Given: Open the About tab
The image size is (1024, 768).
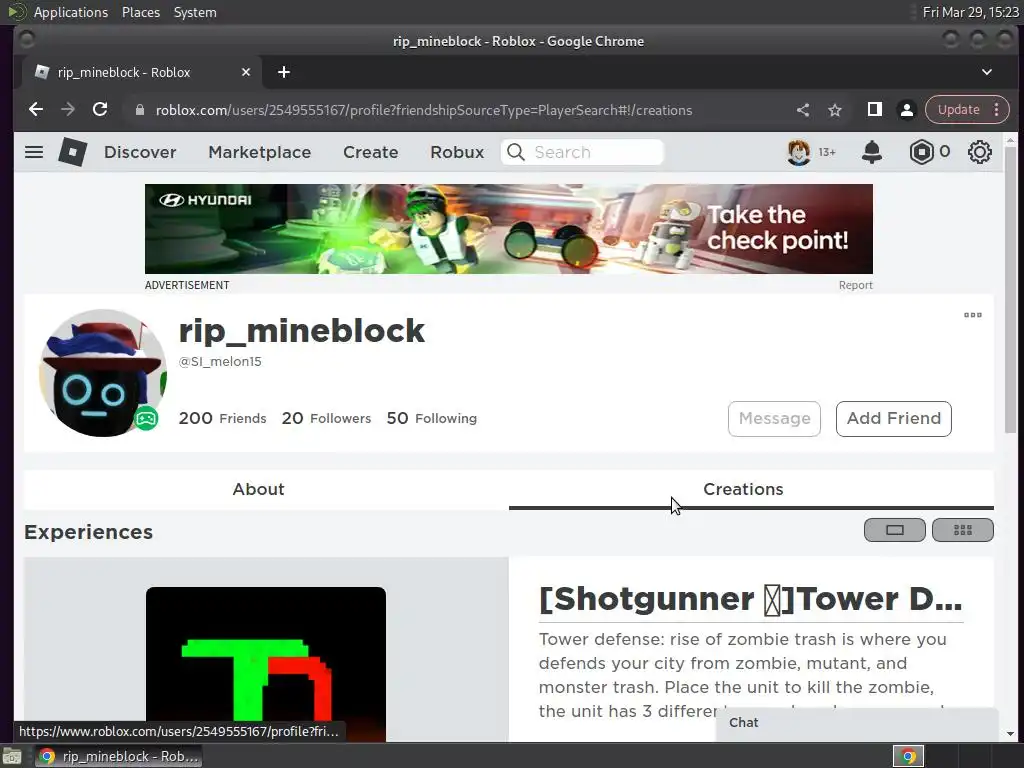Looking at the screenshot, I should pos(259,489).
